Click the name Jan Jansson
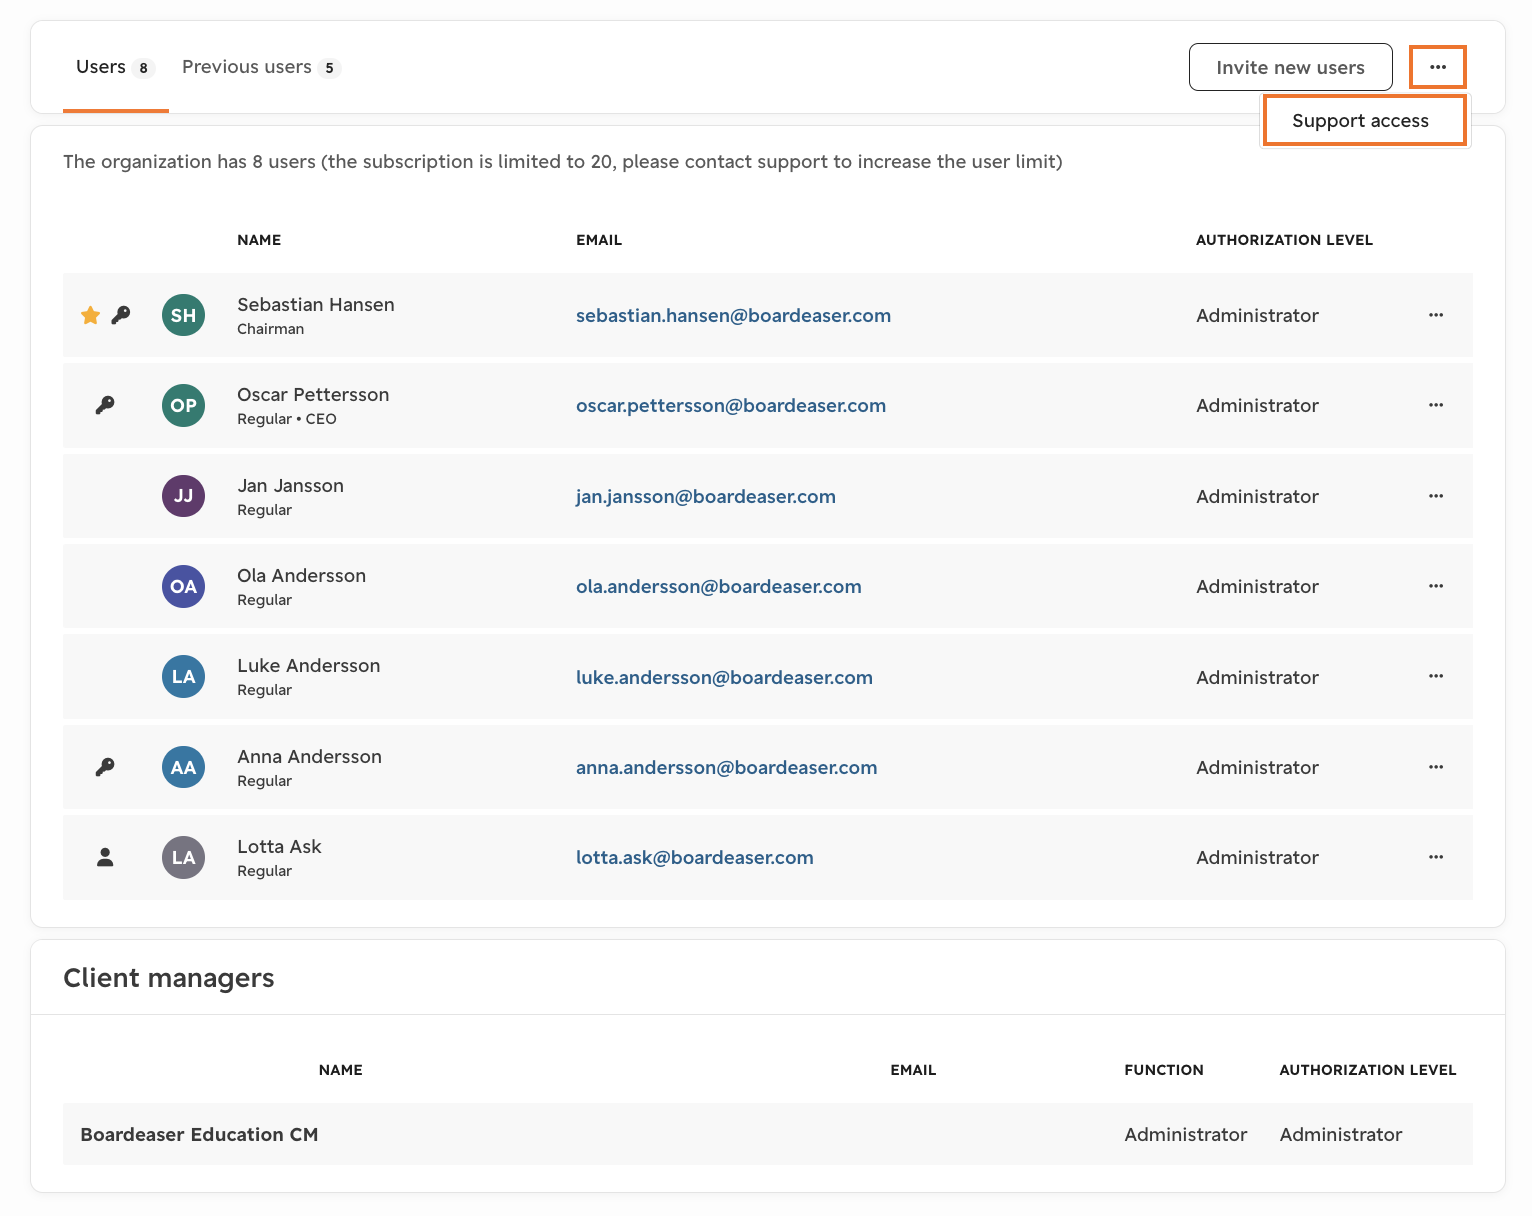 point(290,485)
